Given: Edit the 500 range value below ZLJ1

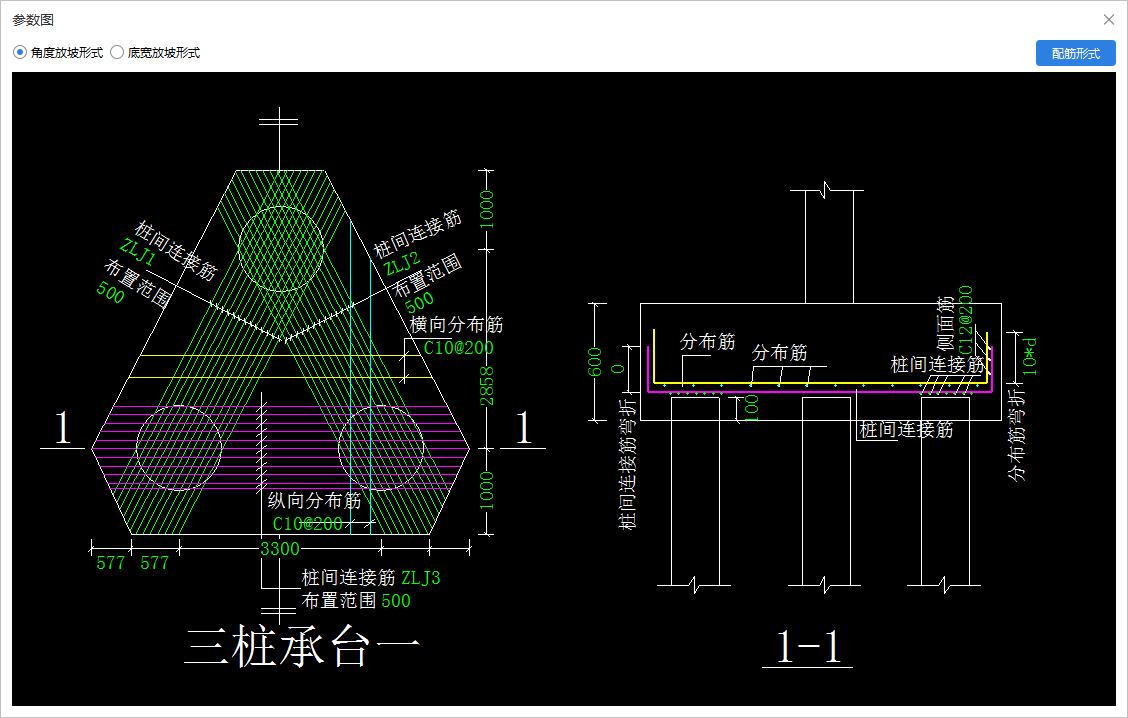Looking at the screenshot, I should point(110,292).
